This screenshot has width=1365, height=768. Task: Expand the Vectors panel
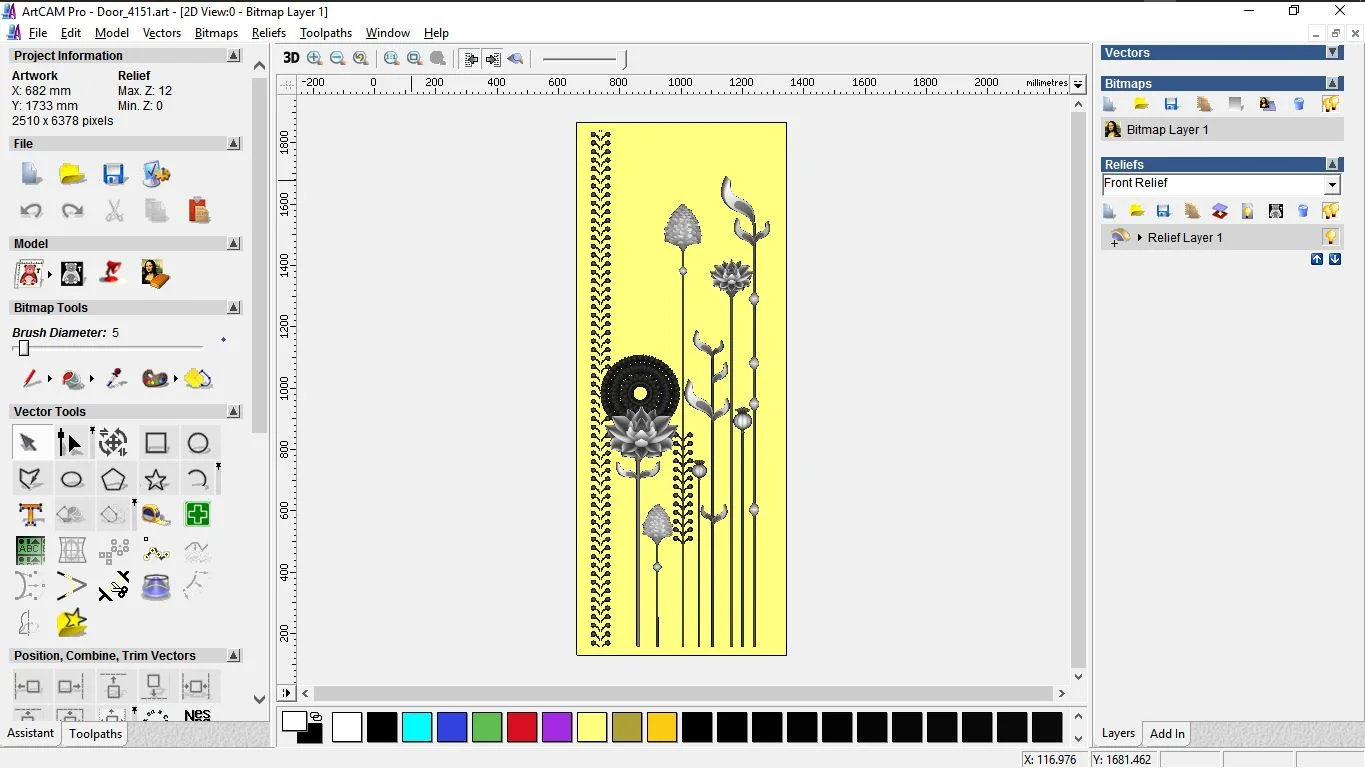pyautogui.click(x=1332, y=52)
